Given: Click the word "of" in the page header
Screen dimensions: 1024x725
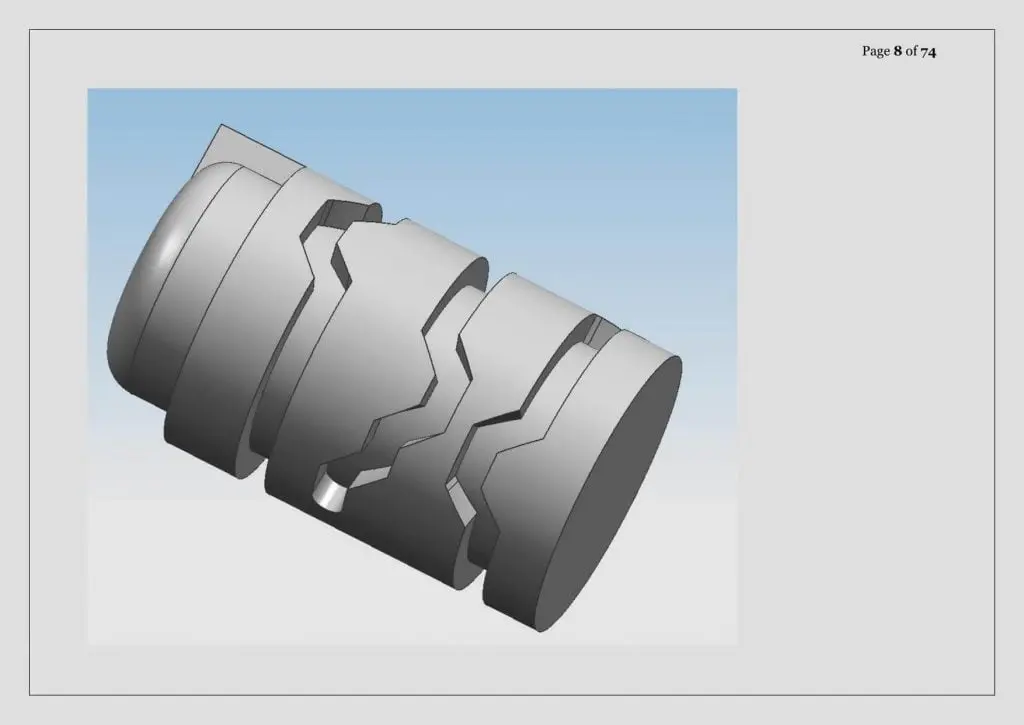Looking at the screenshot, I should (x=911, y=51).
